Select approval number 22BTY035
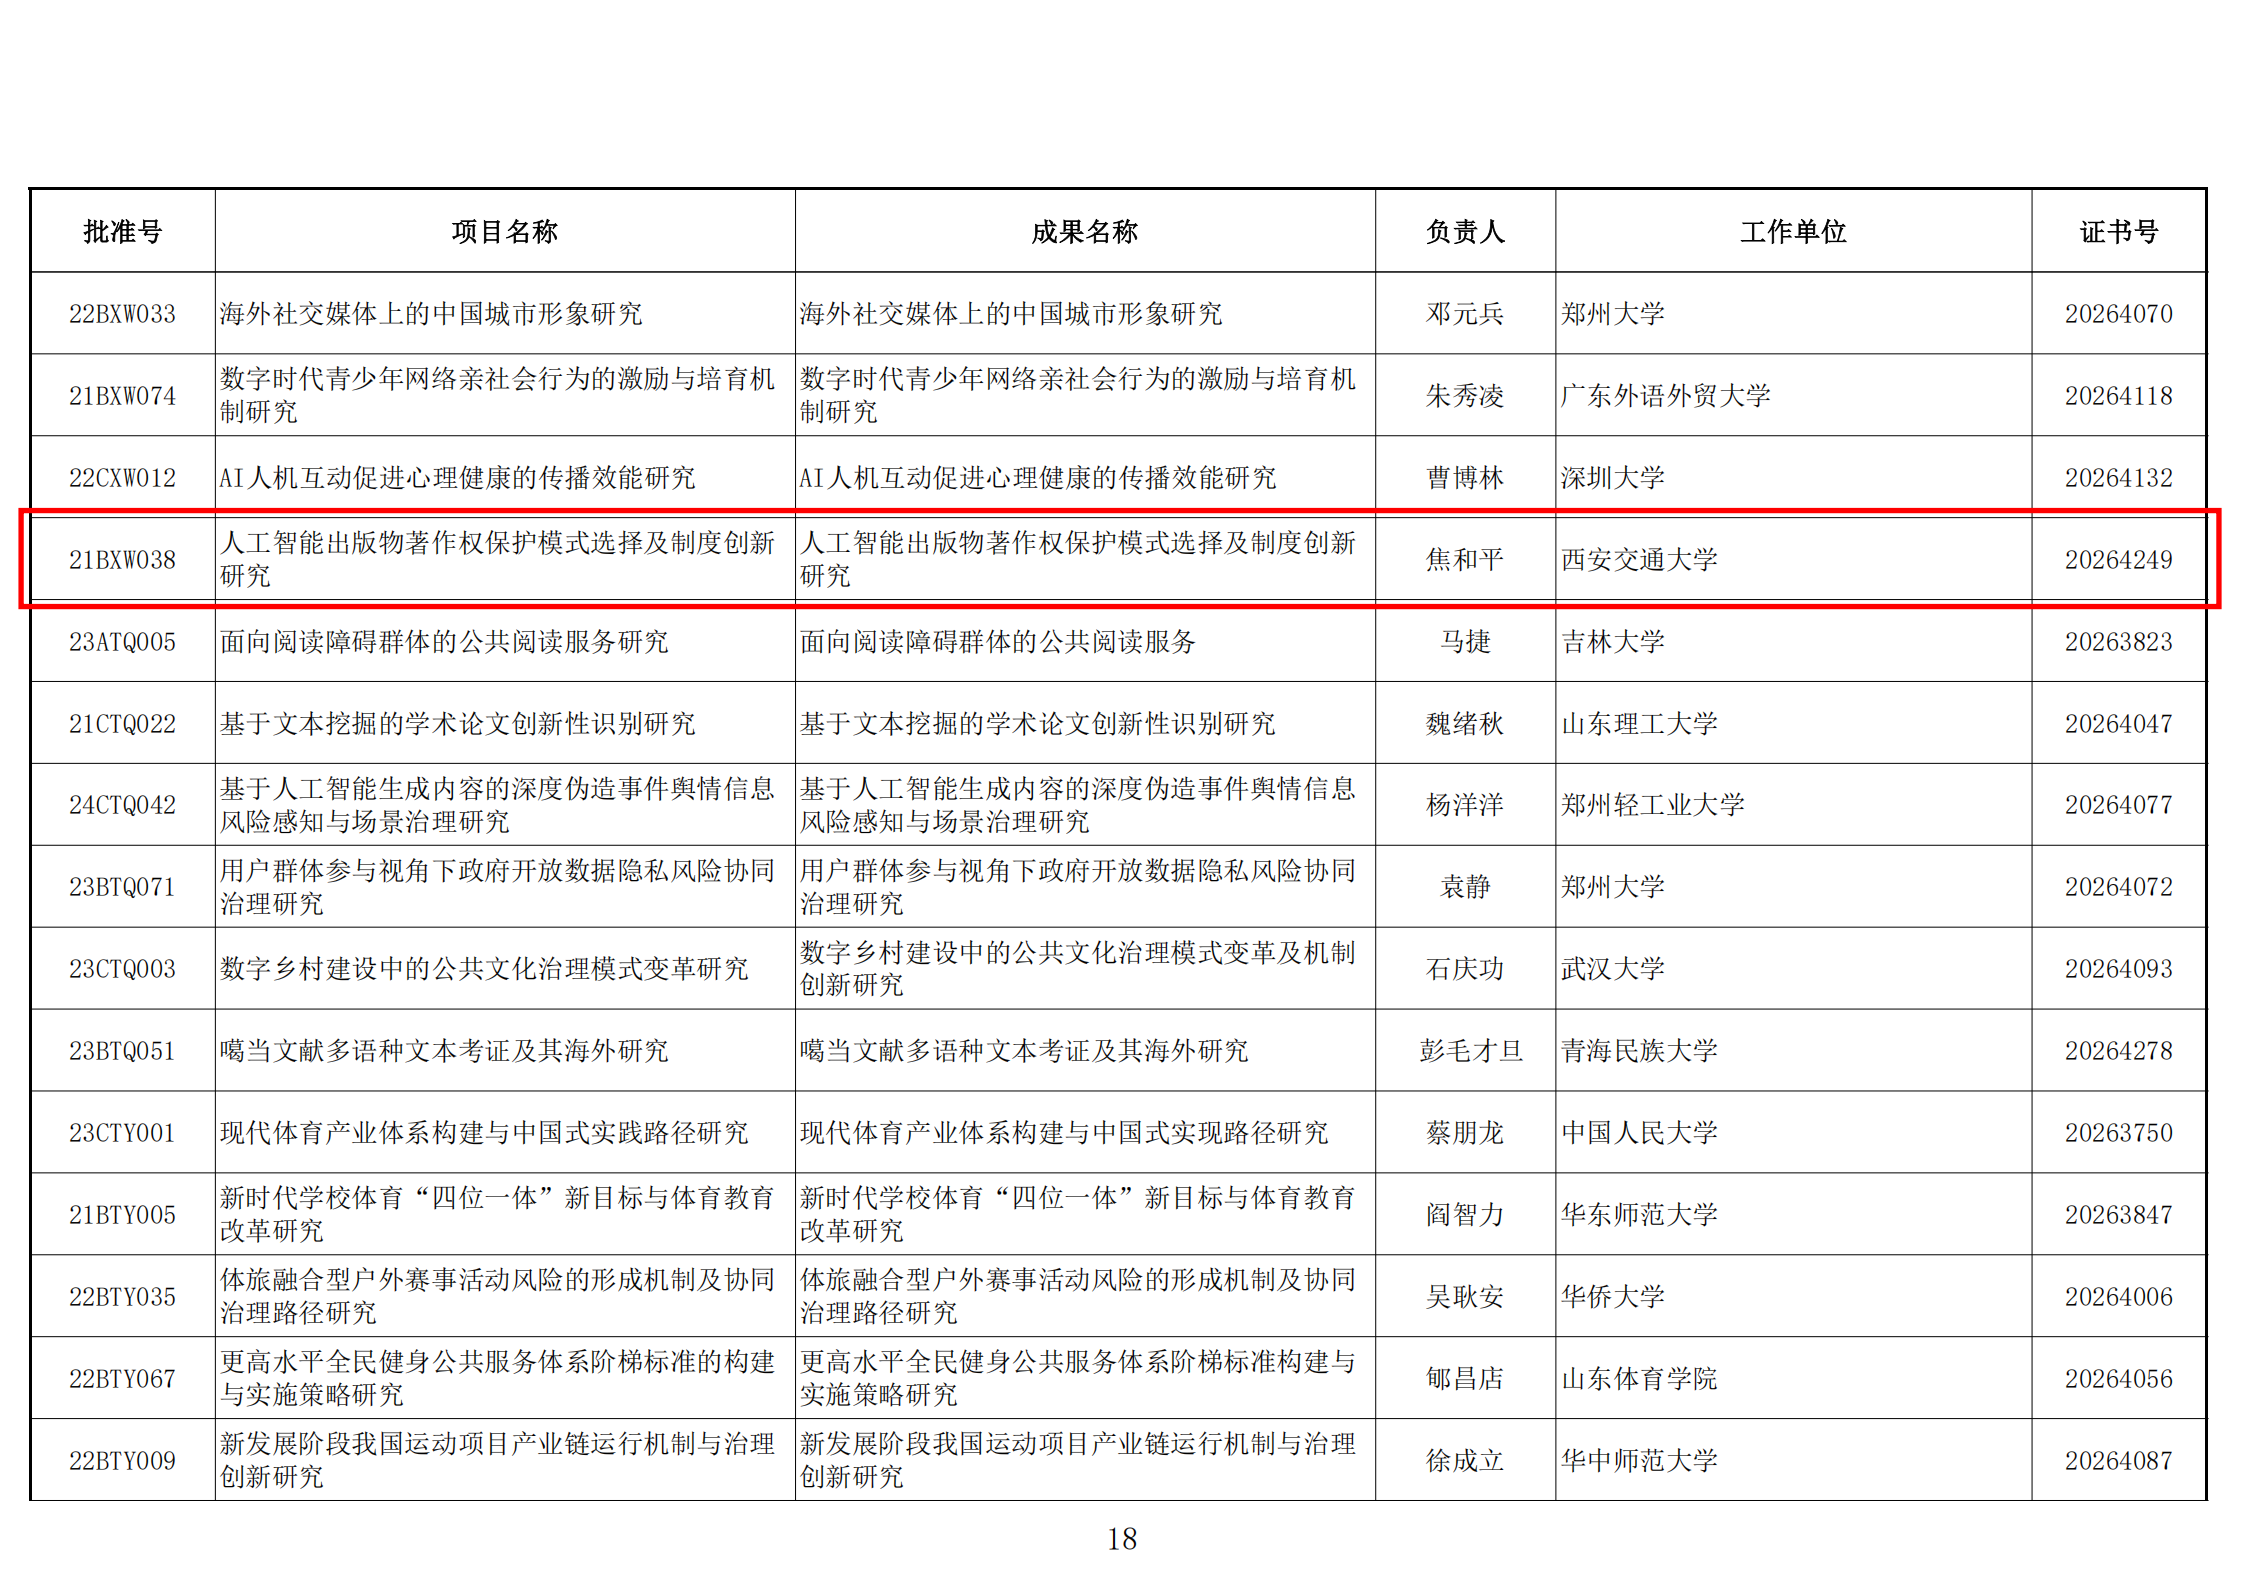2245x1587 pixels. [122, 1297]
